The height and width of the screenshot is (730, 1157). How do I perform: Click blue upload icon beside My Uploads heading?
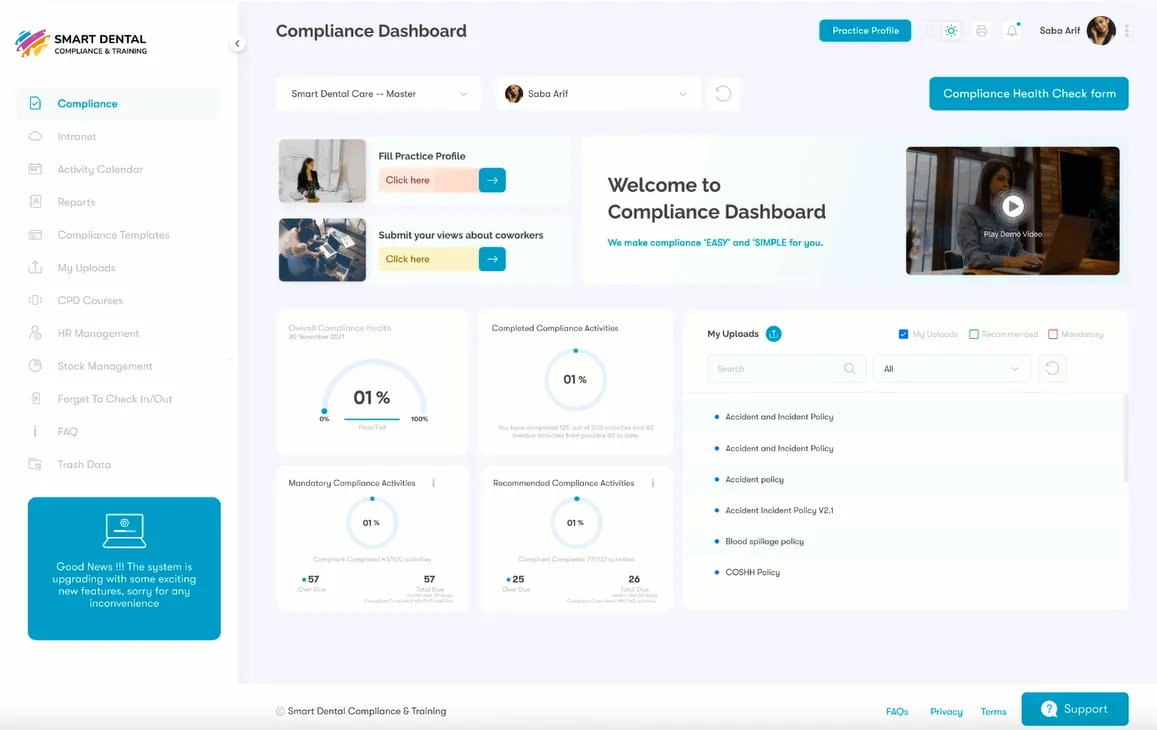click(x=773, y=334)
